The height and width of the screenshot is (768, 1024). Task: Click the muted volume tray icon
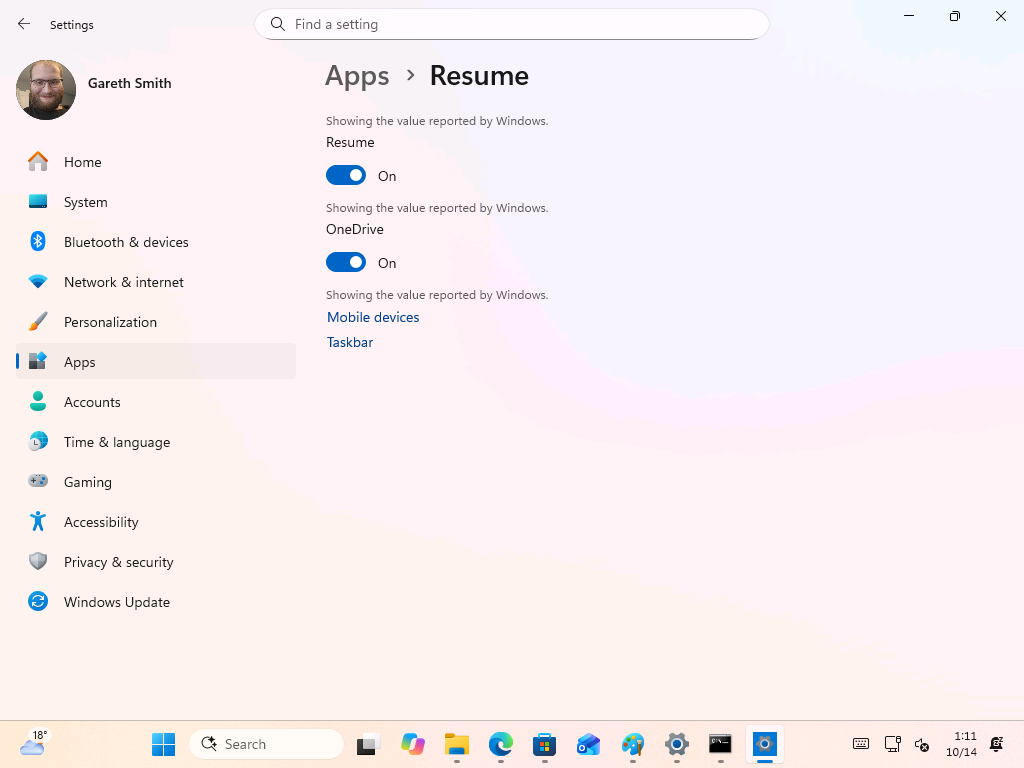tap(921, 744)
